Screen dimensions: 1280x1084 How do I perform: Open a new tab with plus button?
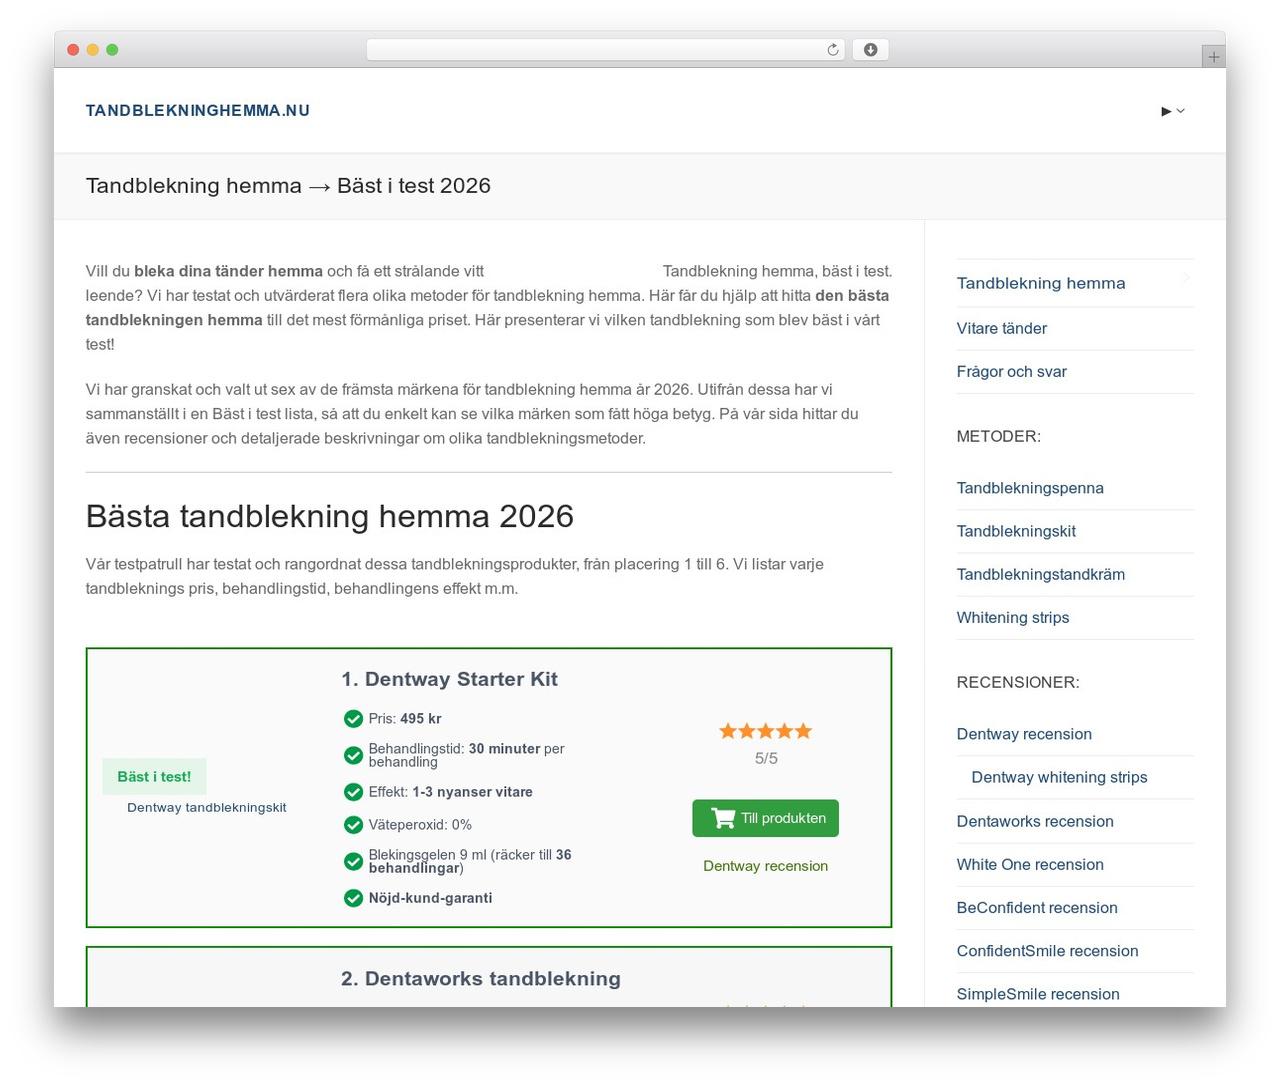pyautogui.click(x=1213, y=57)
